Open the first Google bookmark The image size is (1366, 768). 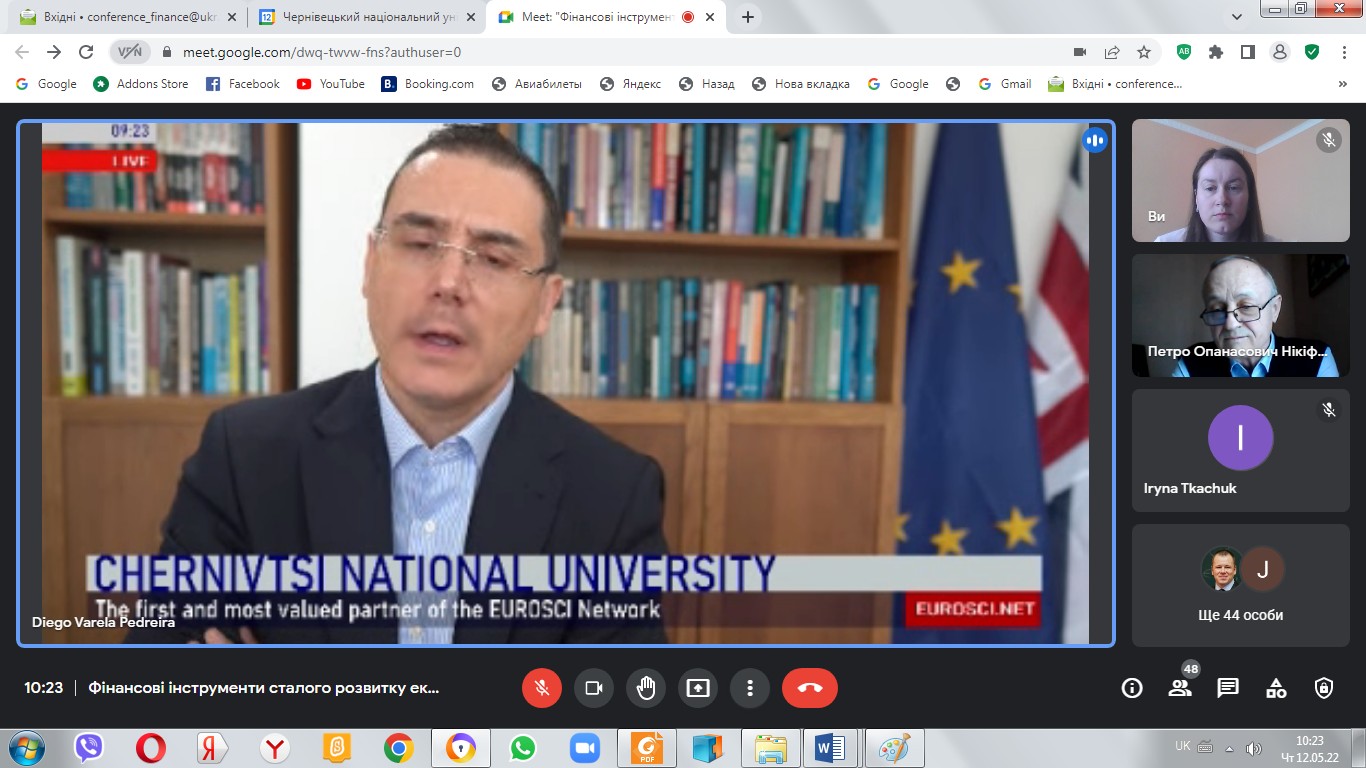coord(46,84)
